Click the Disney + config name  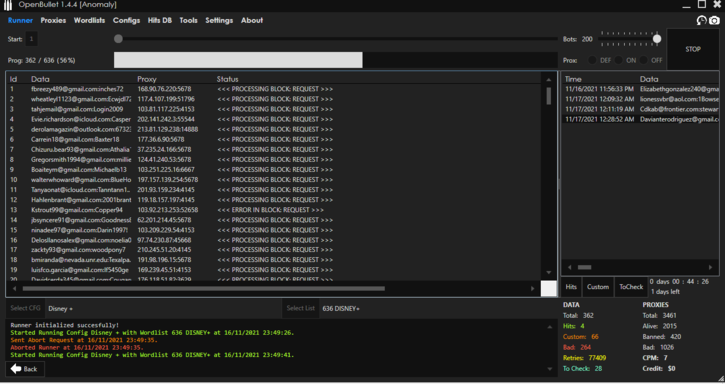61,309
